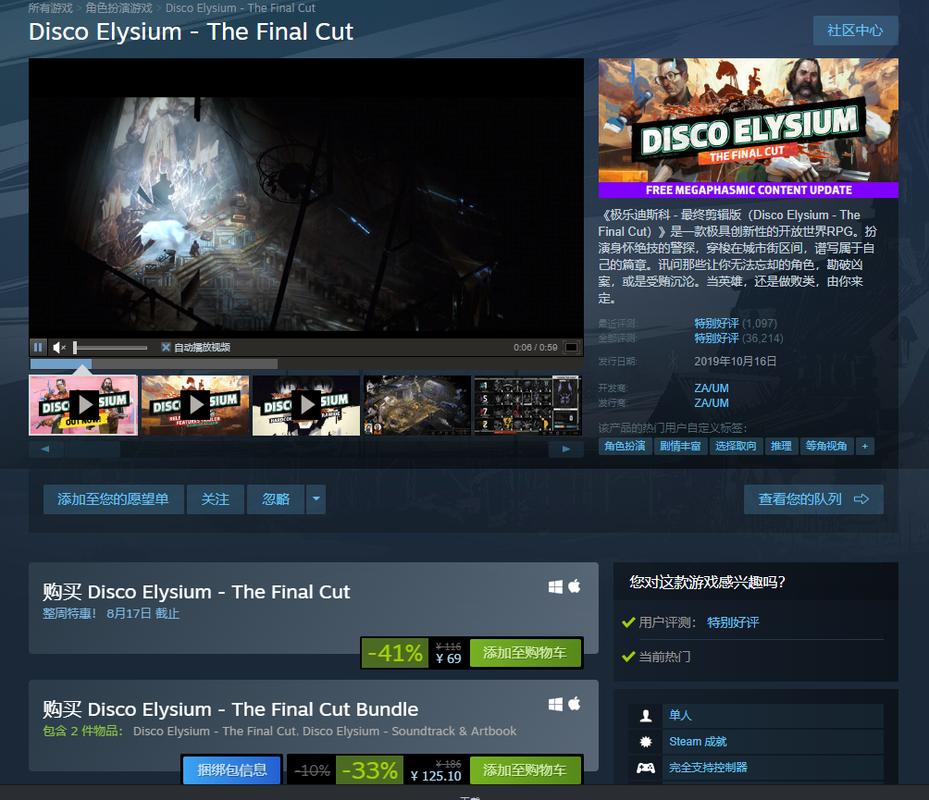This screenshot has width=929, height=800.
Task: Open the developer ZA/UM link
Action: 712,388
